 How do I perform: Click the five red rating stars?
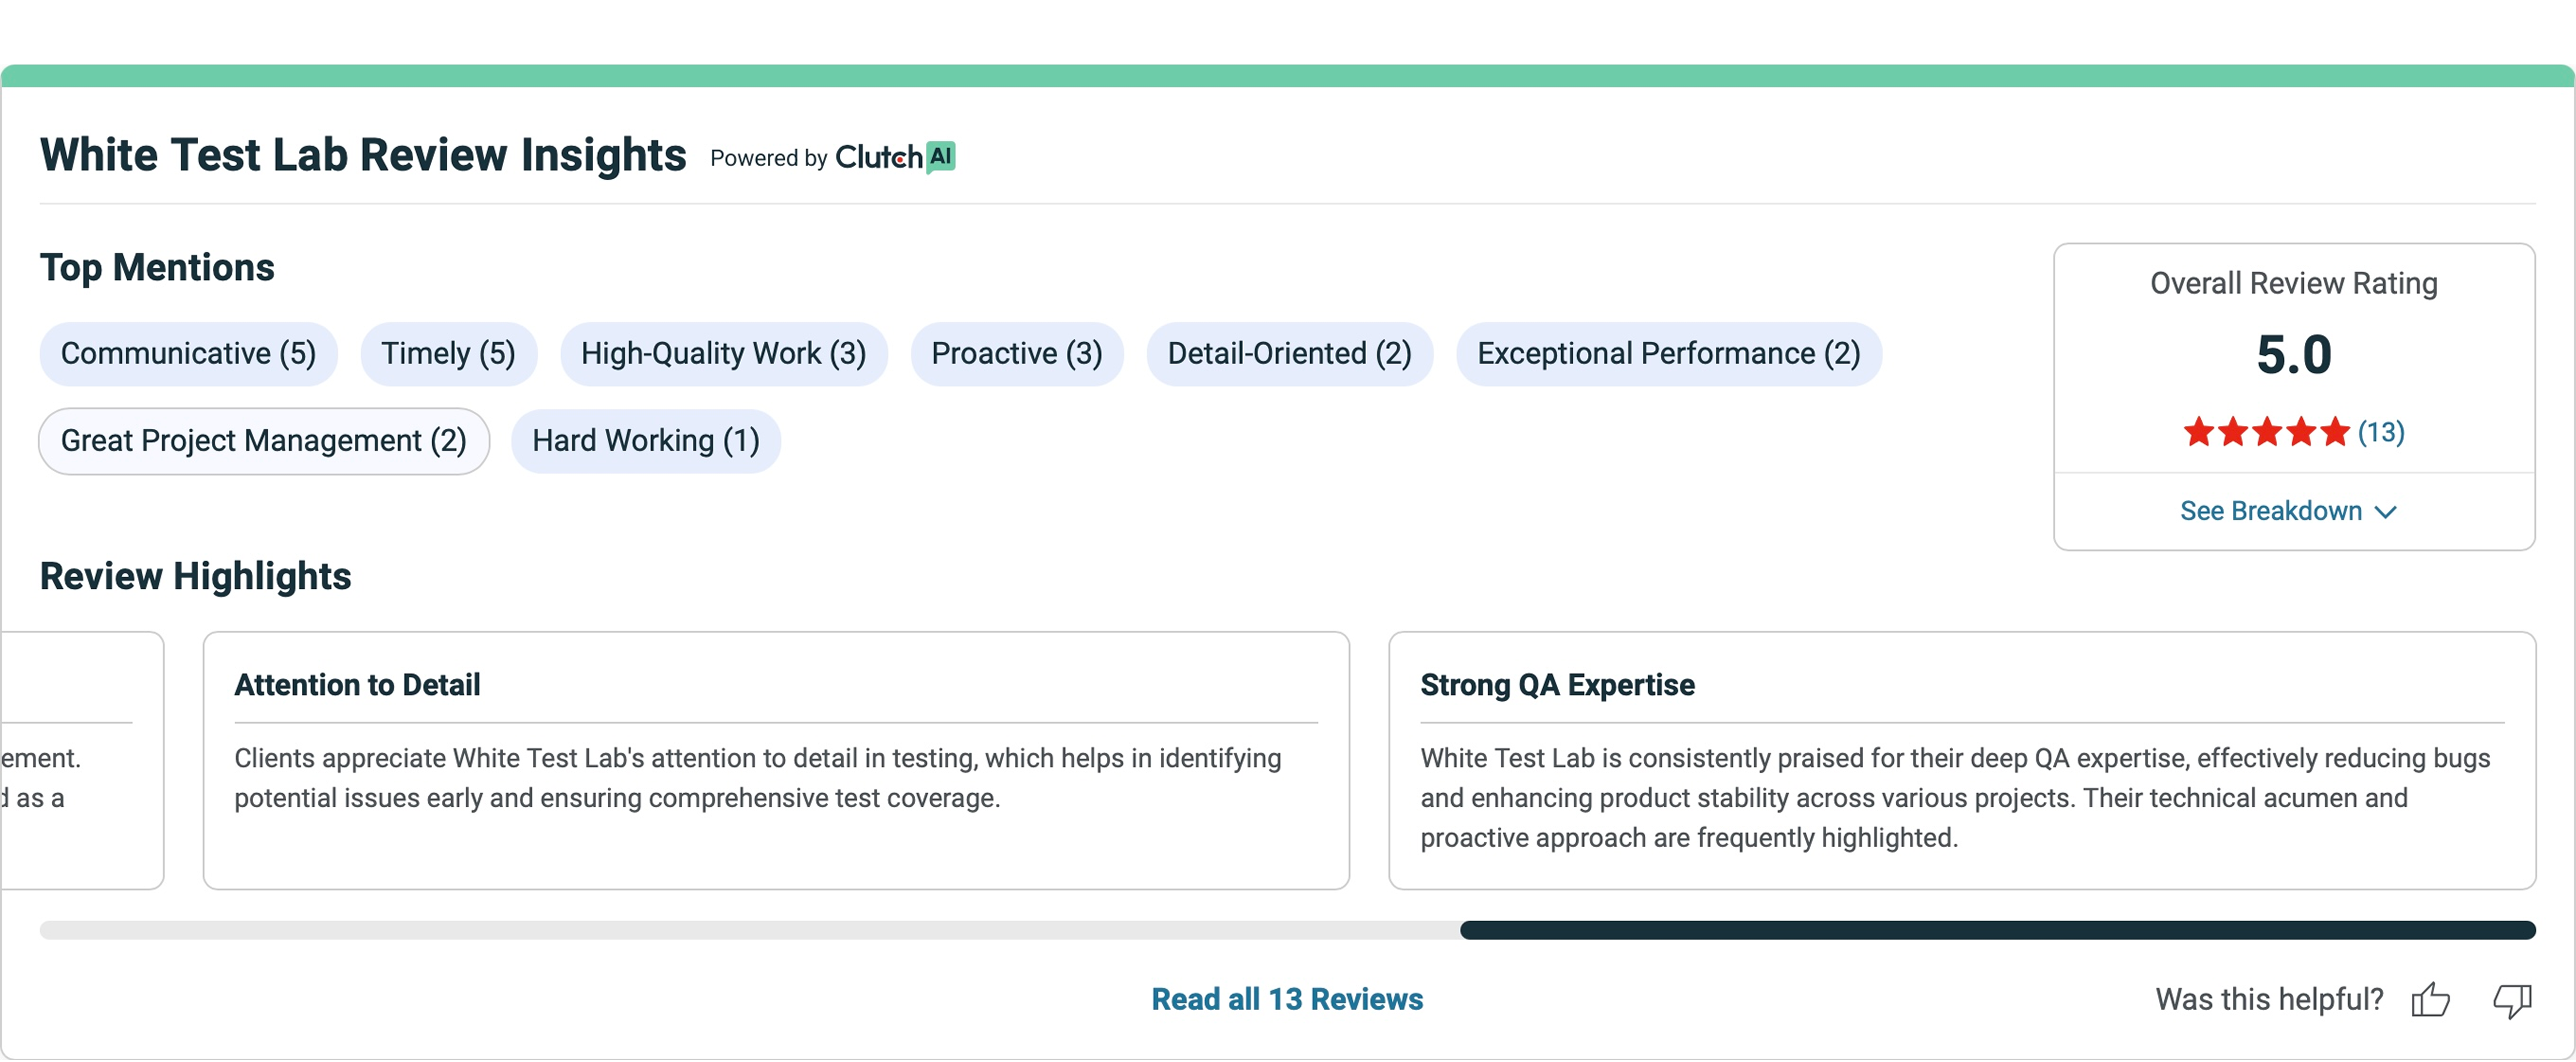click(x=2265, y=432)
